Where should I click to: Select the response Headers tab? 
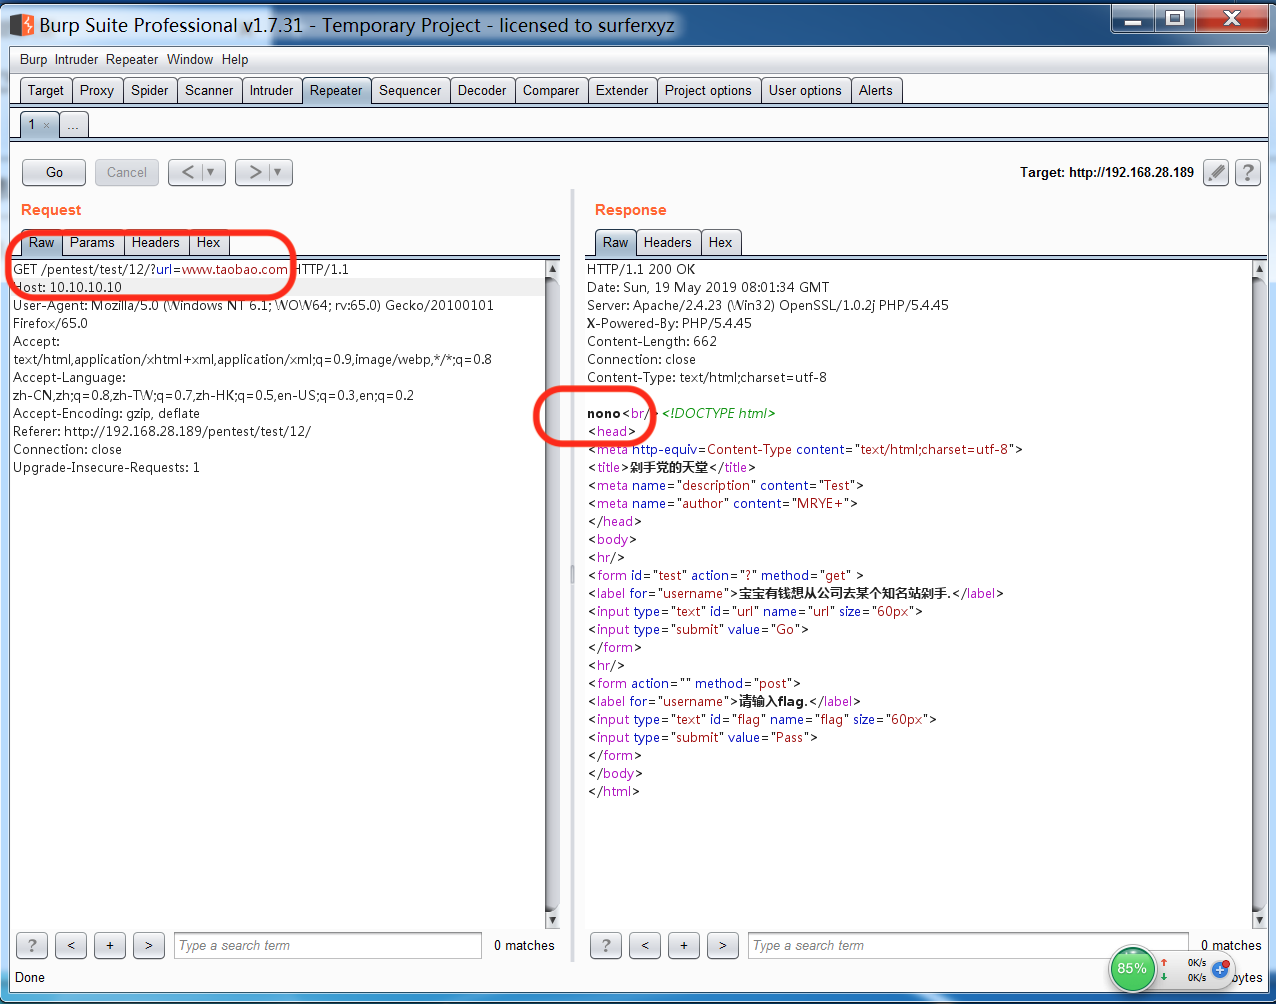668,242
